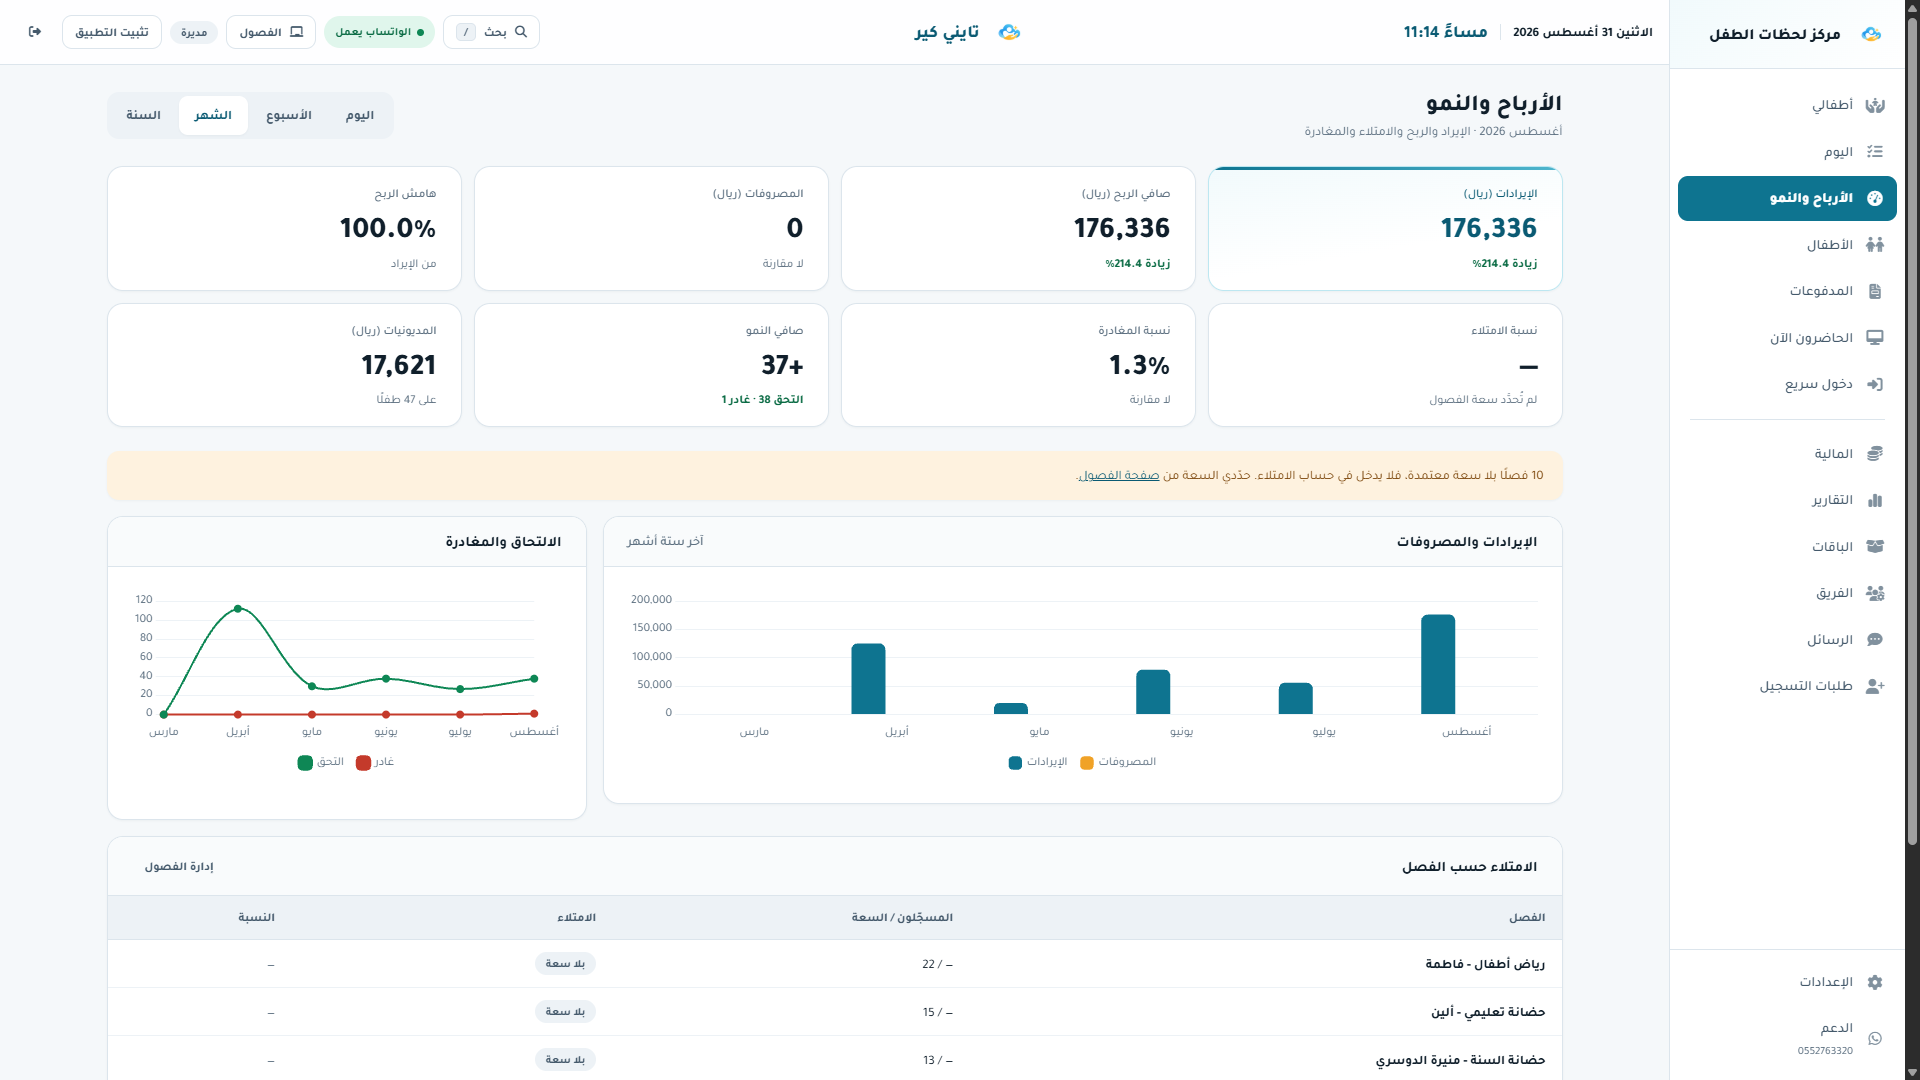1920x1080 pixels.
Task: Open المدفوعات from the sidebar
Action: (x=1787, y=291)
